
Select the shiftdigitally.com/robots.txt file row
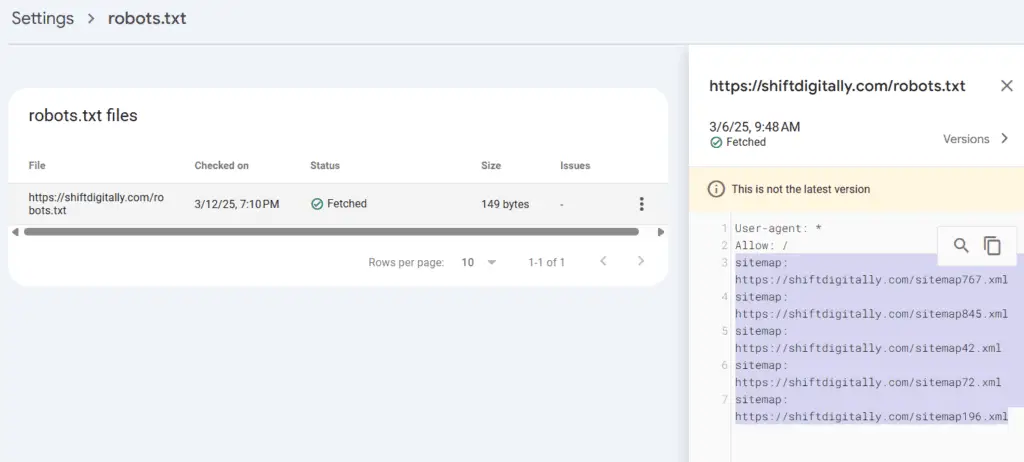(338, 204)
